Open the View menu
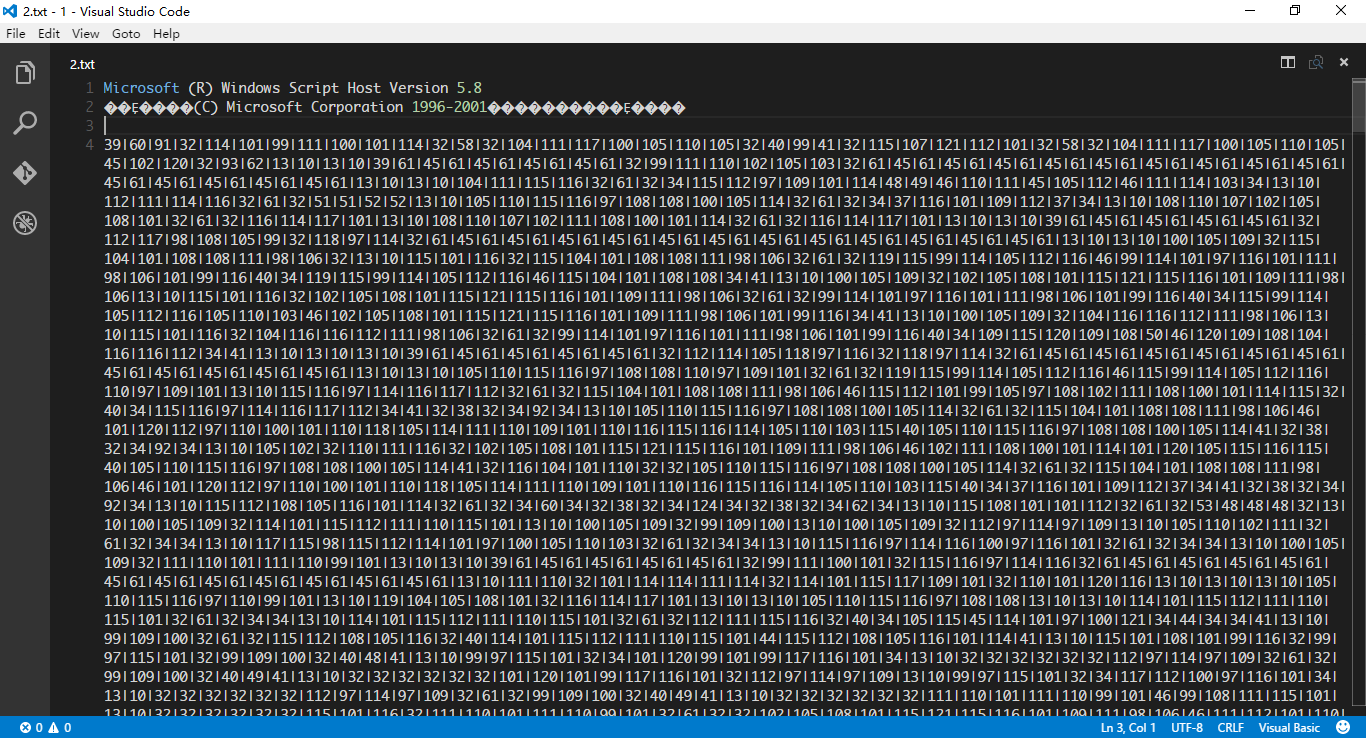The image size is (1366, 738). click(86, 33)
